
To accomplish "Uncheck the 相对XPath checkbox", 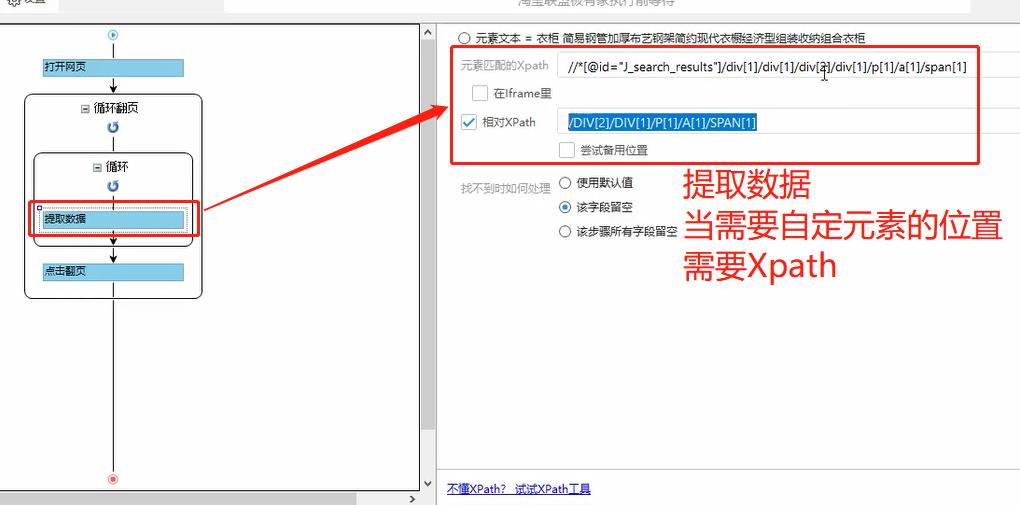I will [x=469, y=122].
